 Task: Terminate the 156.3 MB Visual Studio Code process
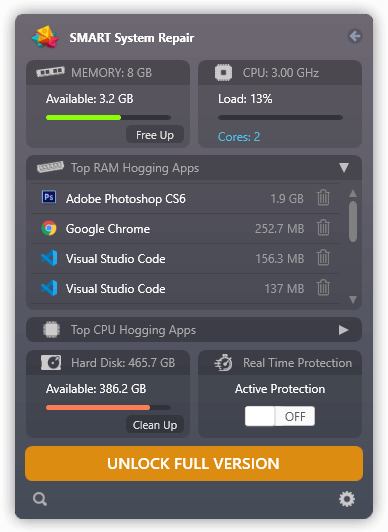323,258
